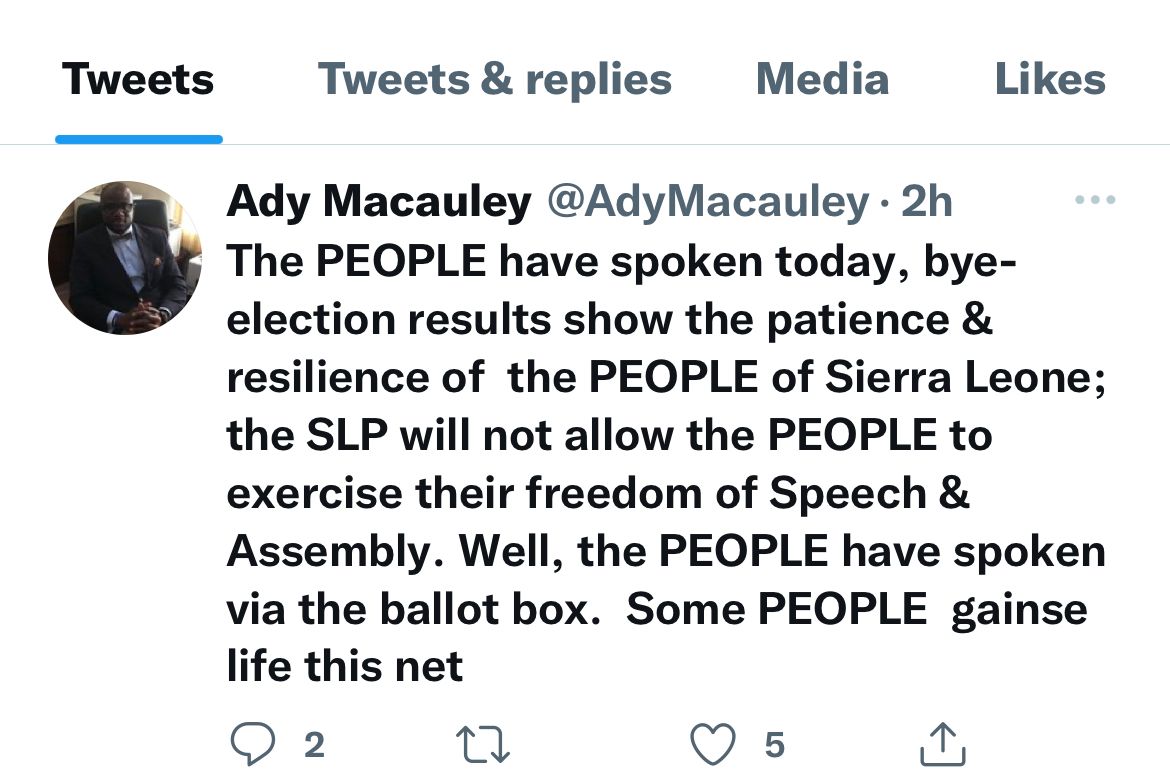Go to the Likes tab
The height and width of the screenshot is (771, 1170).
(x=1050, y=79)
